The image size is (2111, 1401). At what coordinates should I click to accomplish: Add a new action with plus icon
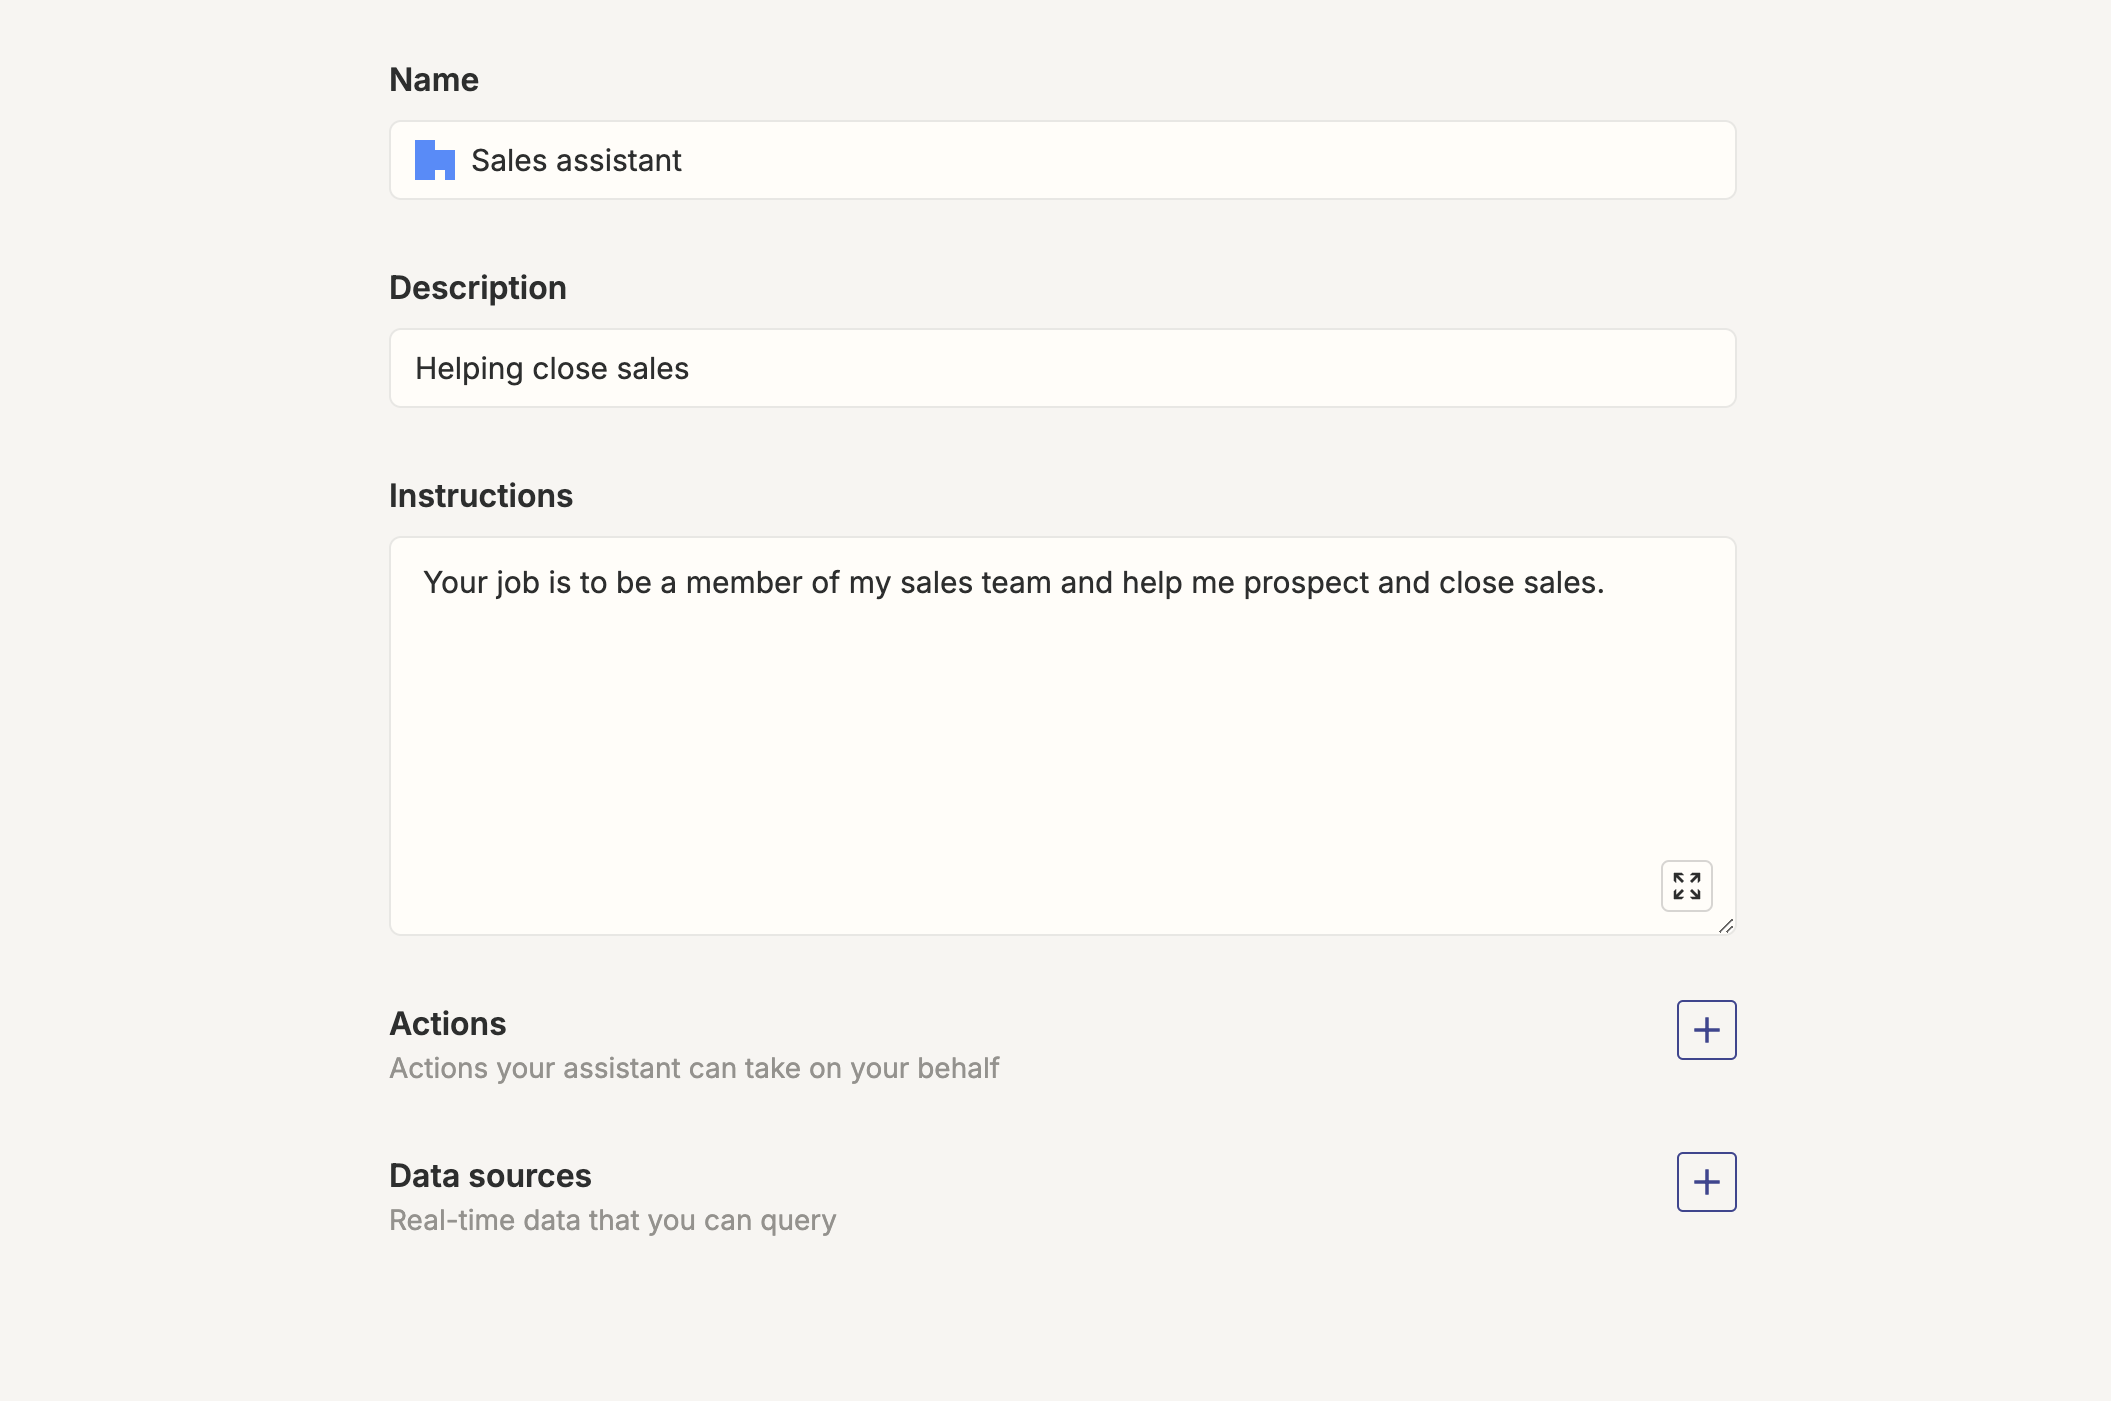click(x=1706, y=1030)
